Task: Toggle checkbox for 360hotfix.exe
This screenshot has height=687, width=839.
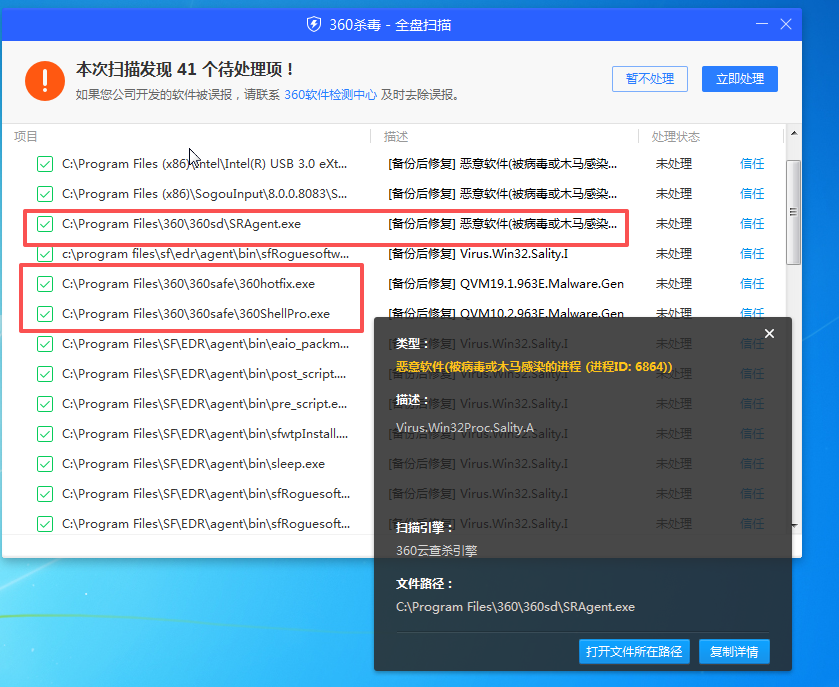Action: [x=44, y=284]
